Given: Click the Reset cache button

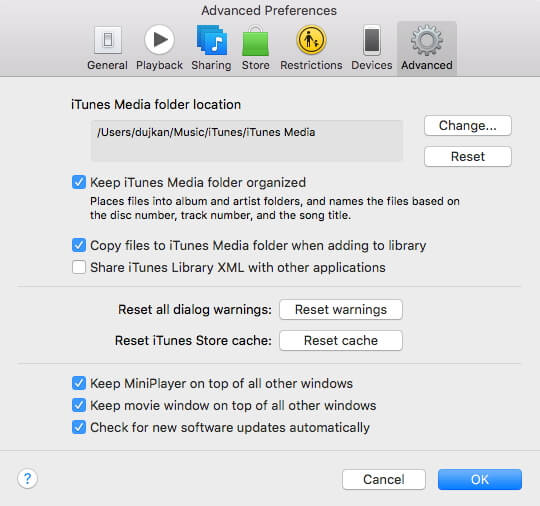Looking at the screenshot, I should tap(341, 341).
